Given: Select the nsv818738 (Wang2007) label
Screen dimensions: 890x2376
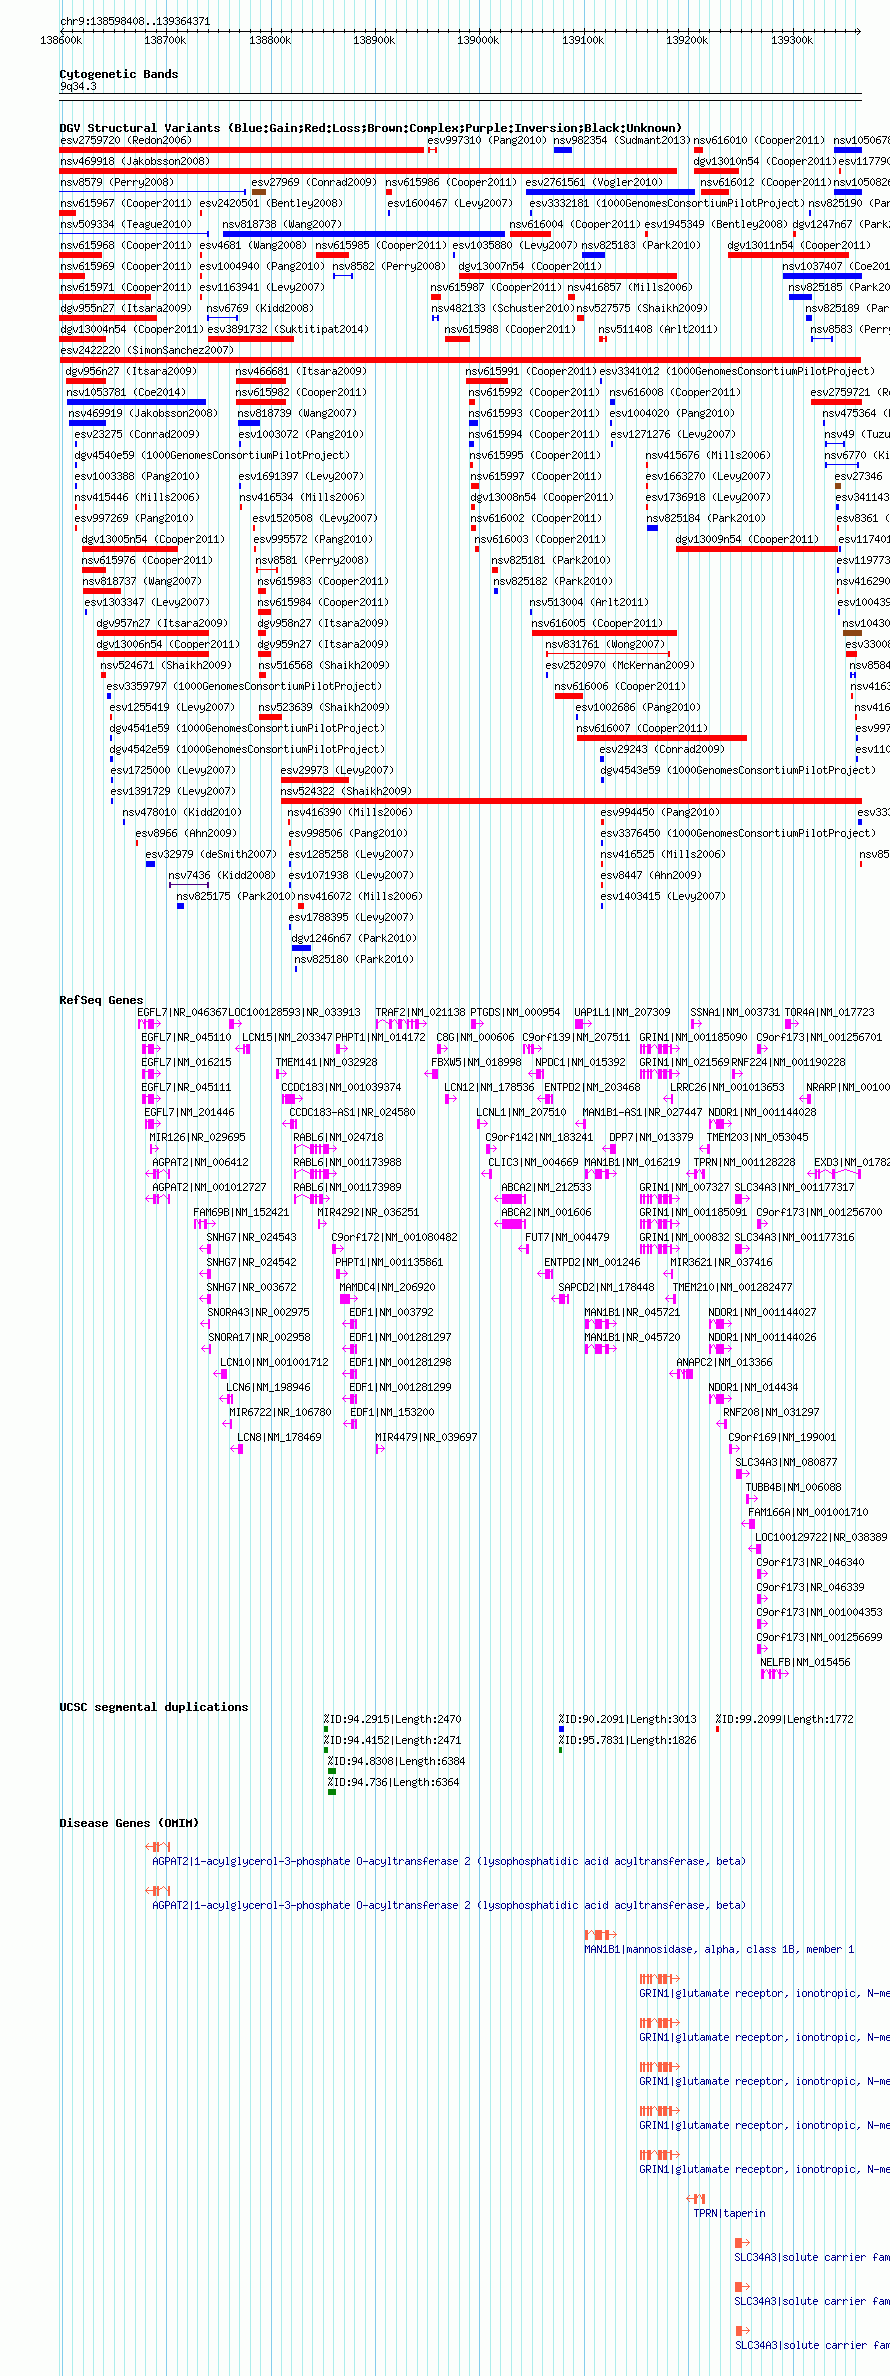Looking at the screenshot, I should (x=282, y=224).
